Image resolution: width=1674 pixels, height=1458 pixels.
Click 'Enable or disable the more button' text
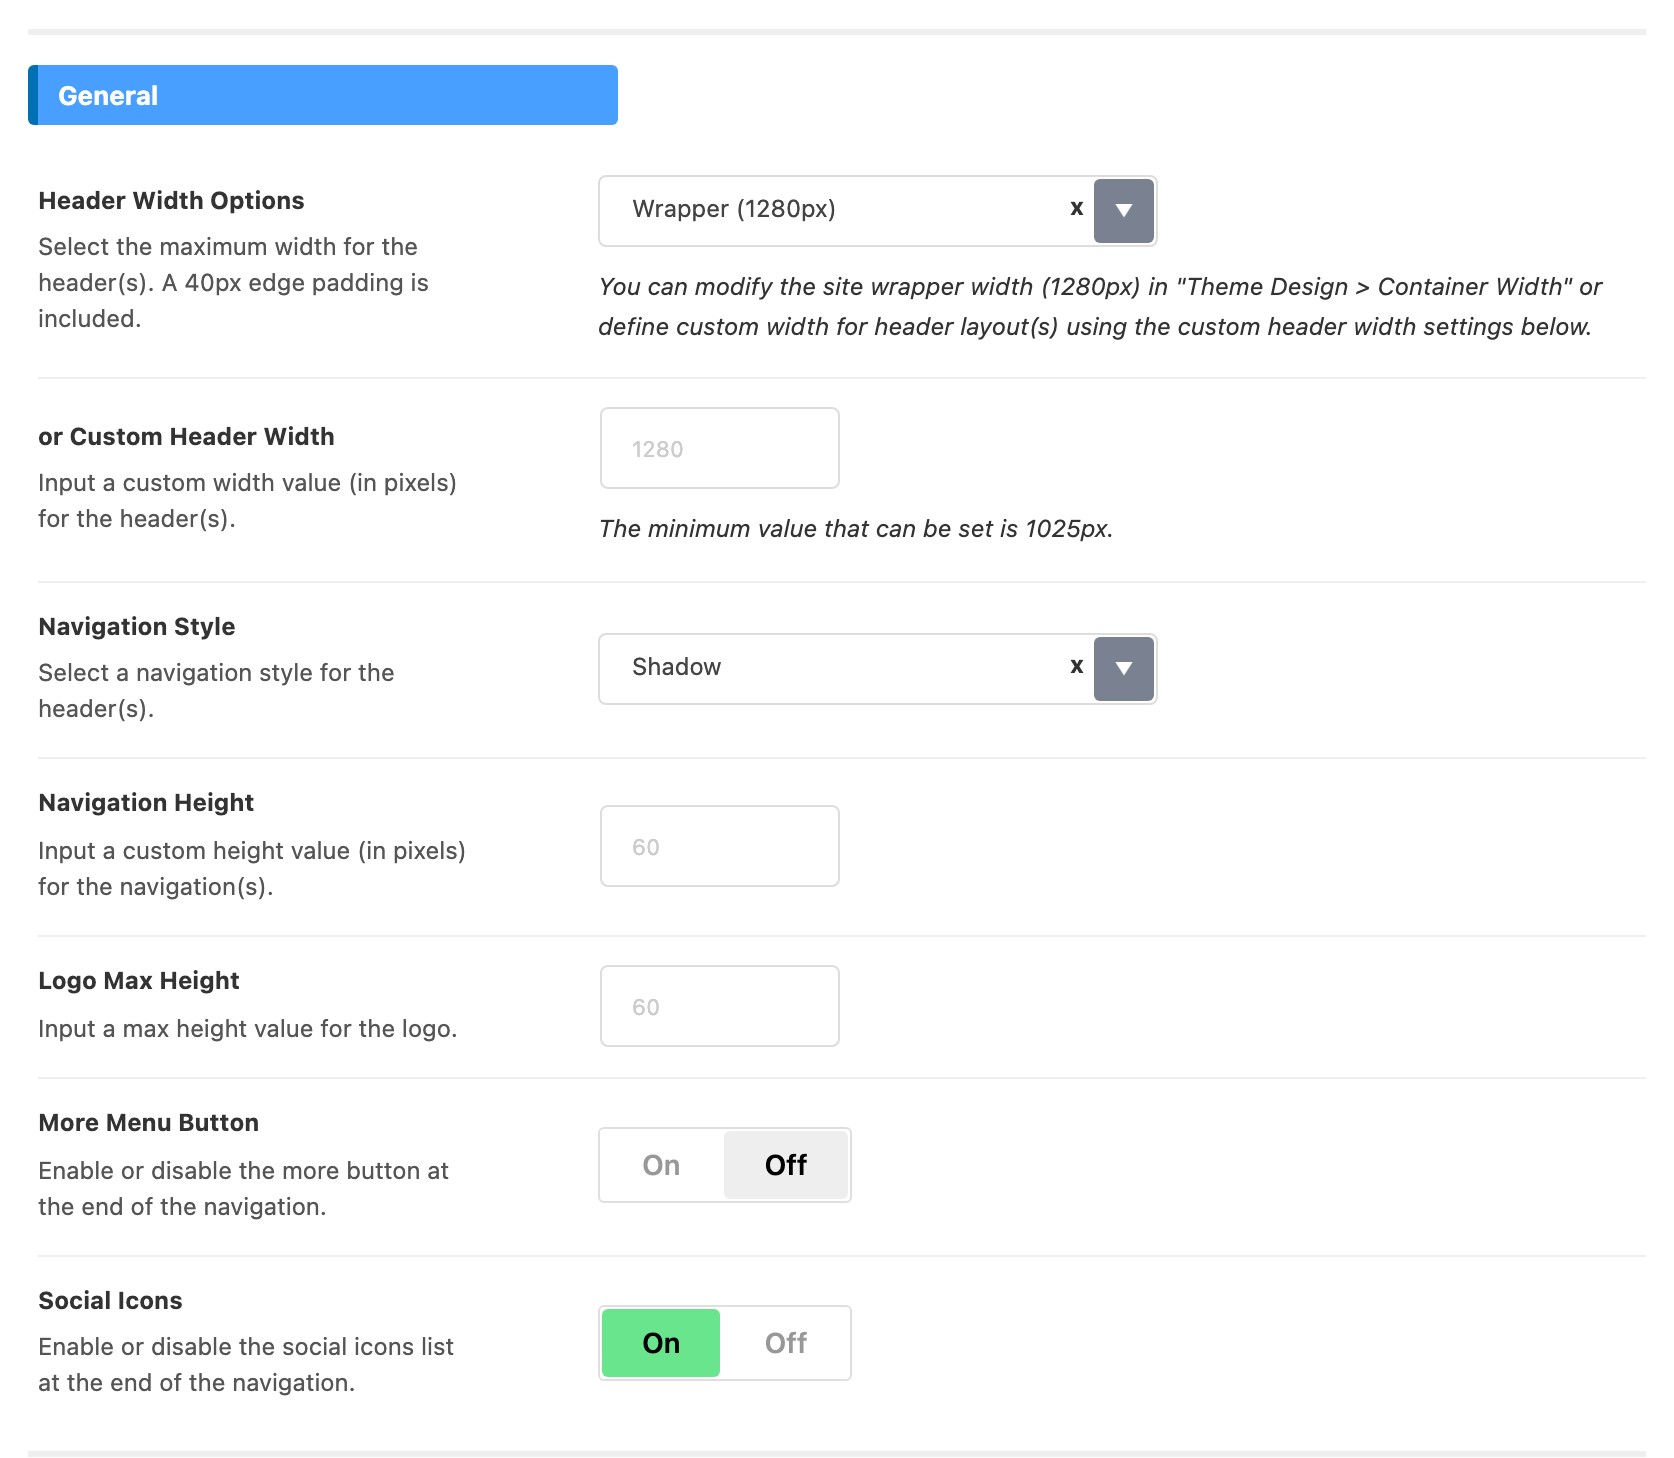click(243, 1188)
